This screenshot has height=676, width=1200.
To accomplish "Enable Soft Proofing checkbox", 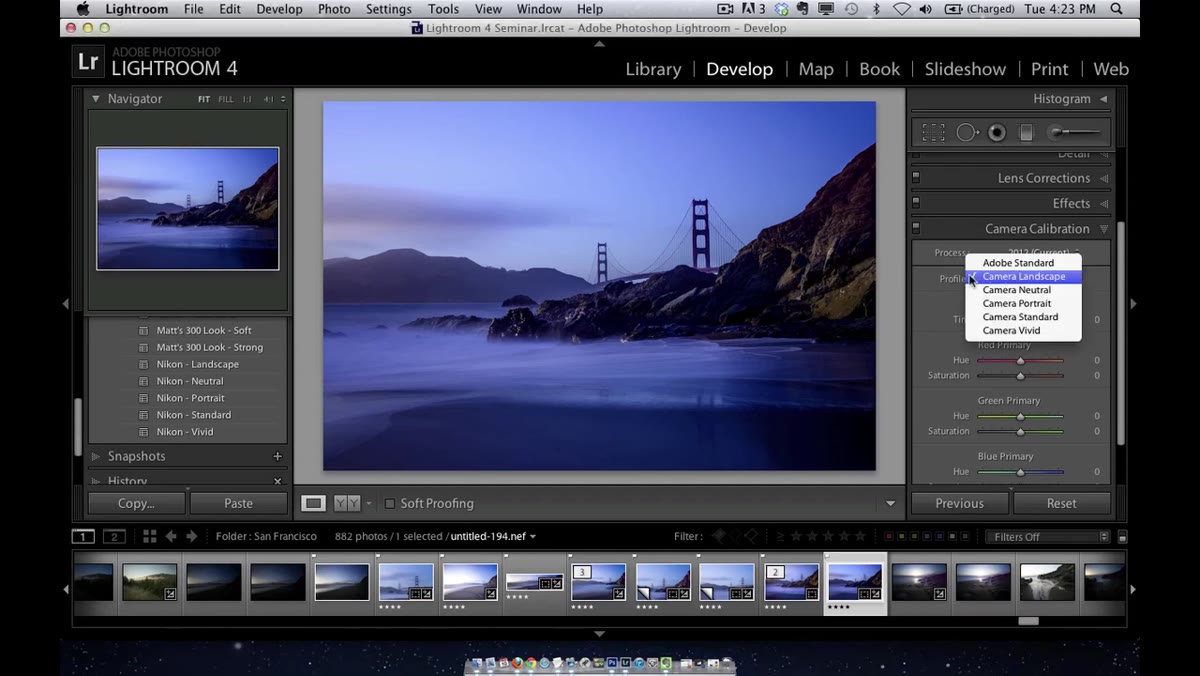I will 390,503.
